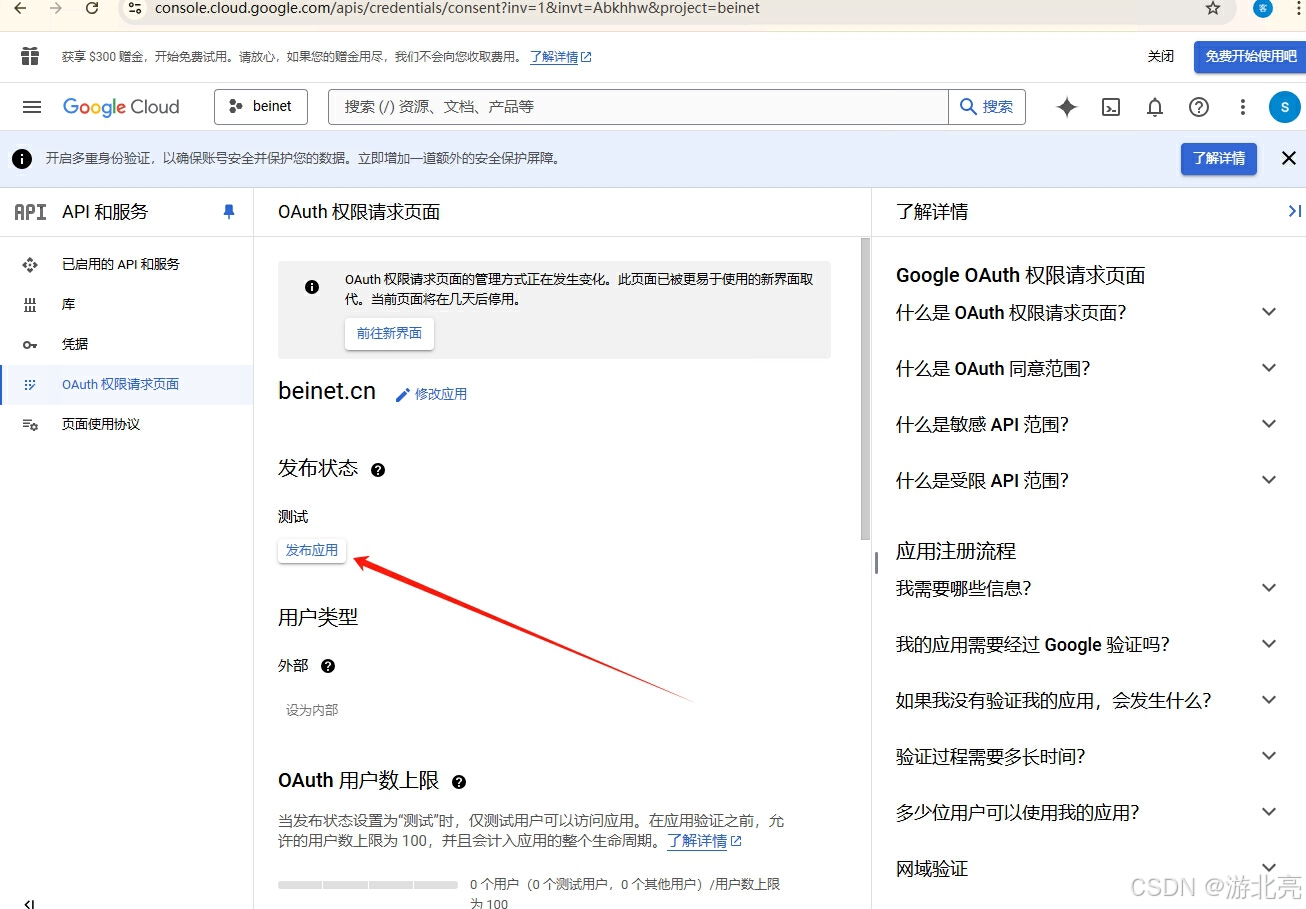Activate Cloud Shell terminal icon
This screenshot has height=909, width=1306.
pyautogui.click(x=1111, y=107)
